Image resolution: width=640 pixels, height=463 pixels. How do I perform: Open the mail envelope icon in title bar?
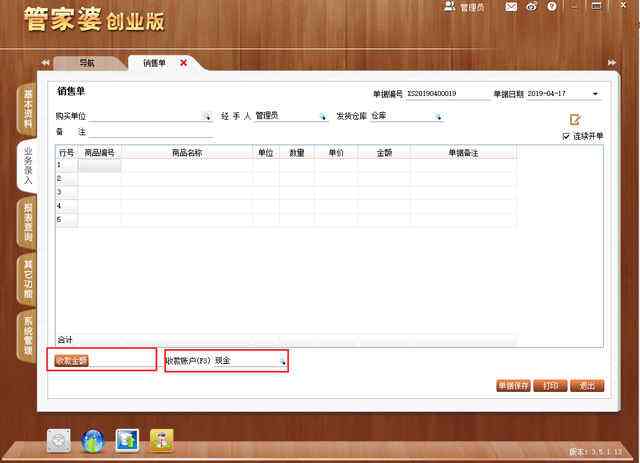[x=511, y=7]
